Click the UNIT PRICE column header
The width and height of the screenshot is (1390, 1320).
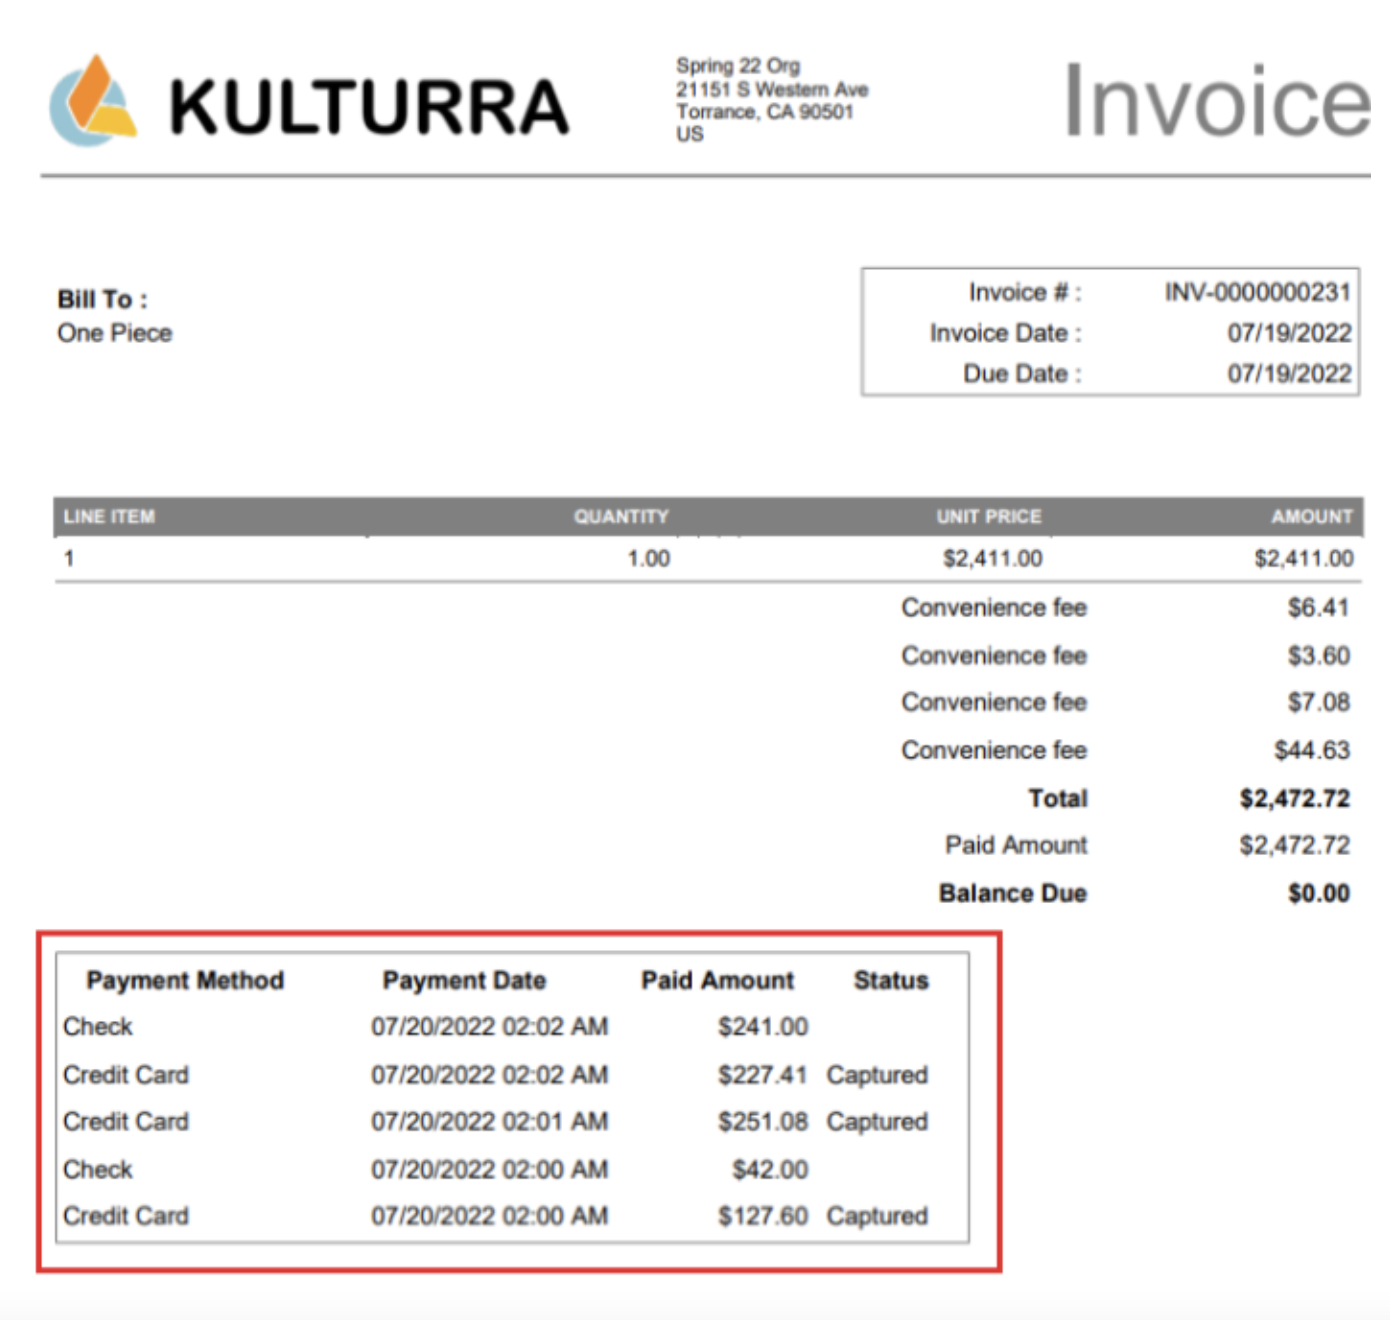pyautogui.click(x=989, y=517)
